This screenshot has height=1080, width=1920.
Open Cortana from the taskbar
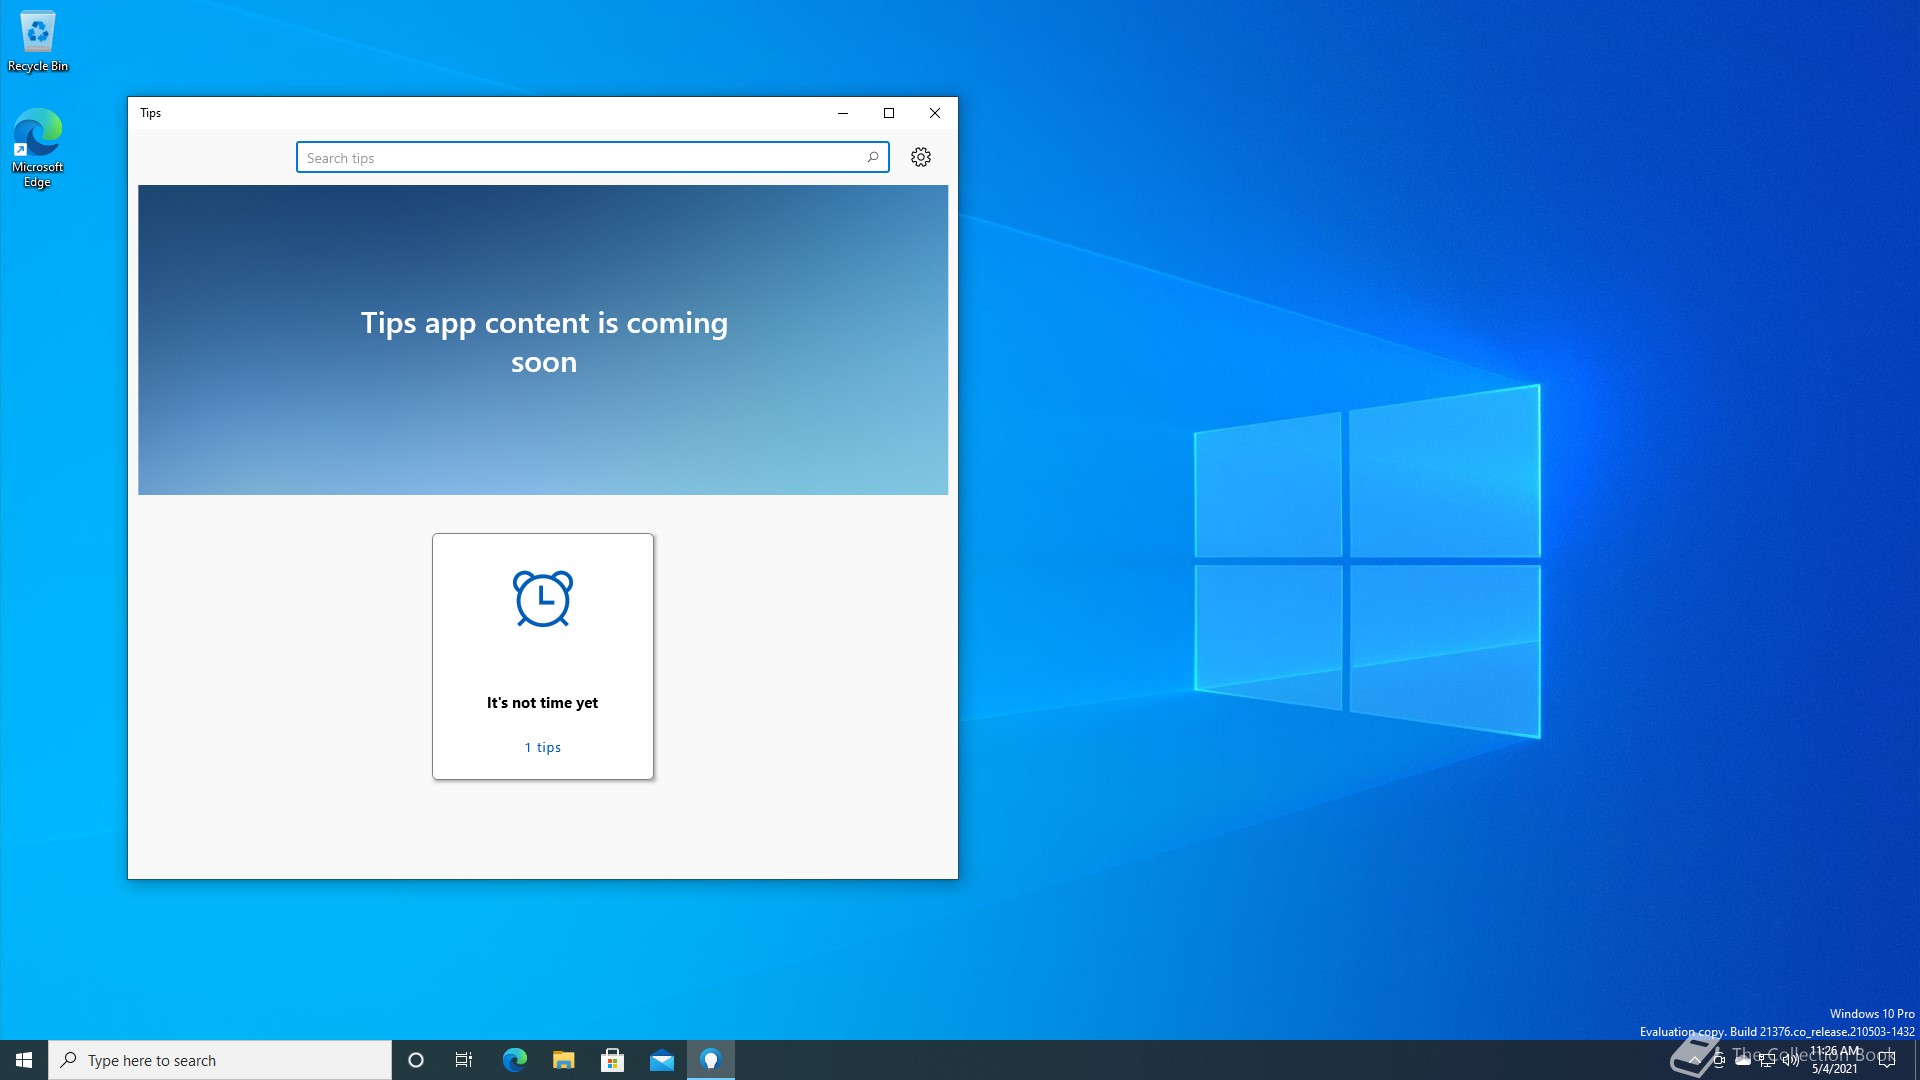point(416,1060)
